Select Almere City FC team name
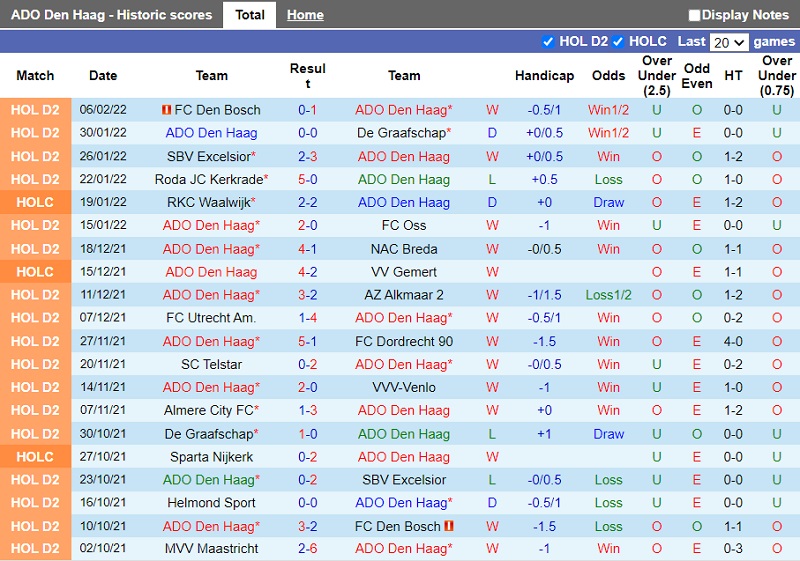Image resolution: width=800 pixels, height=561 pixels. [x=211, y=410]
